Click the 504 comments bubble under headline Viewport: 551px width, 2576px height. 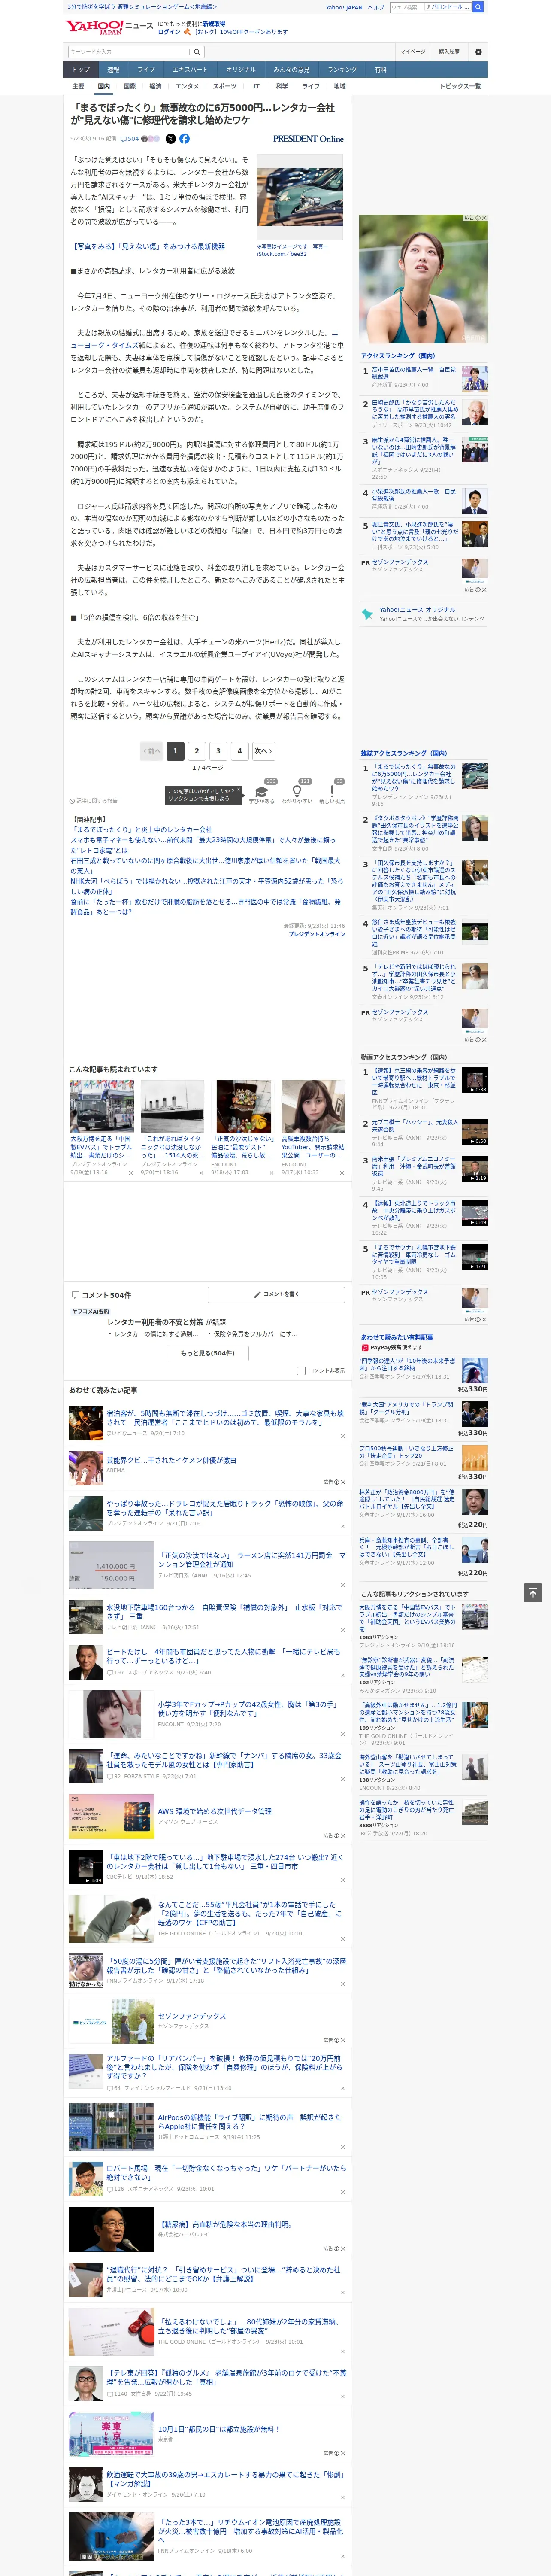coord(131,139)
